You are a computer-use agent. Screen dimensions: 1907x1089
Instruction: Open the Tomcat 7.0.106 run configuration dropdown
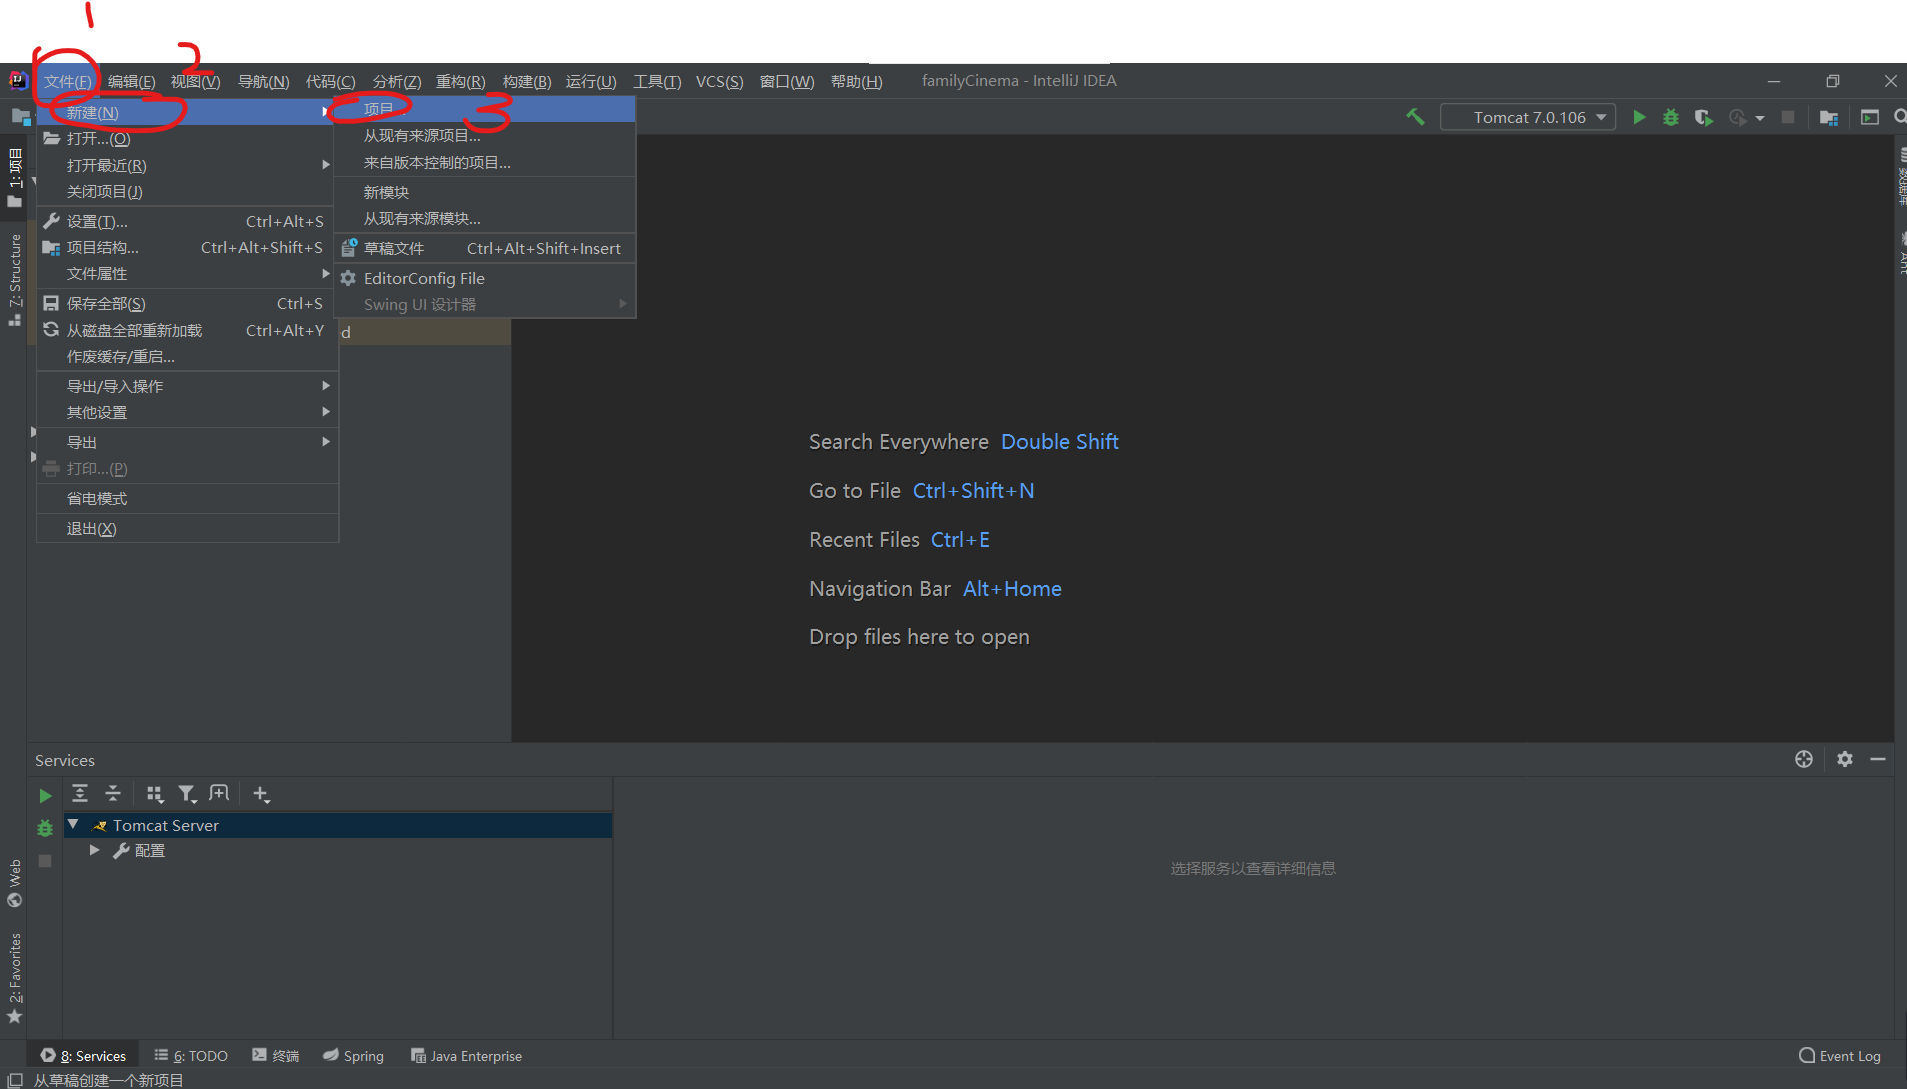(1528, 117)
